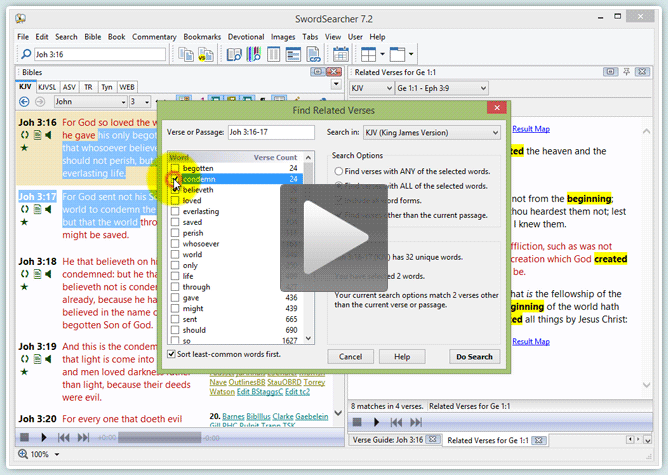The width and height of the screenshot is (668, 475).
Task: Expand the window layout dropdown arrow
Action: 411,54
